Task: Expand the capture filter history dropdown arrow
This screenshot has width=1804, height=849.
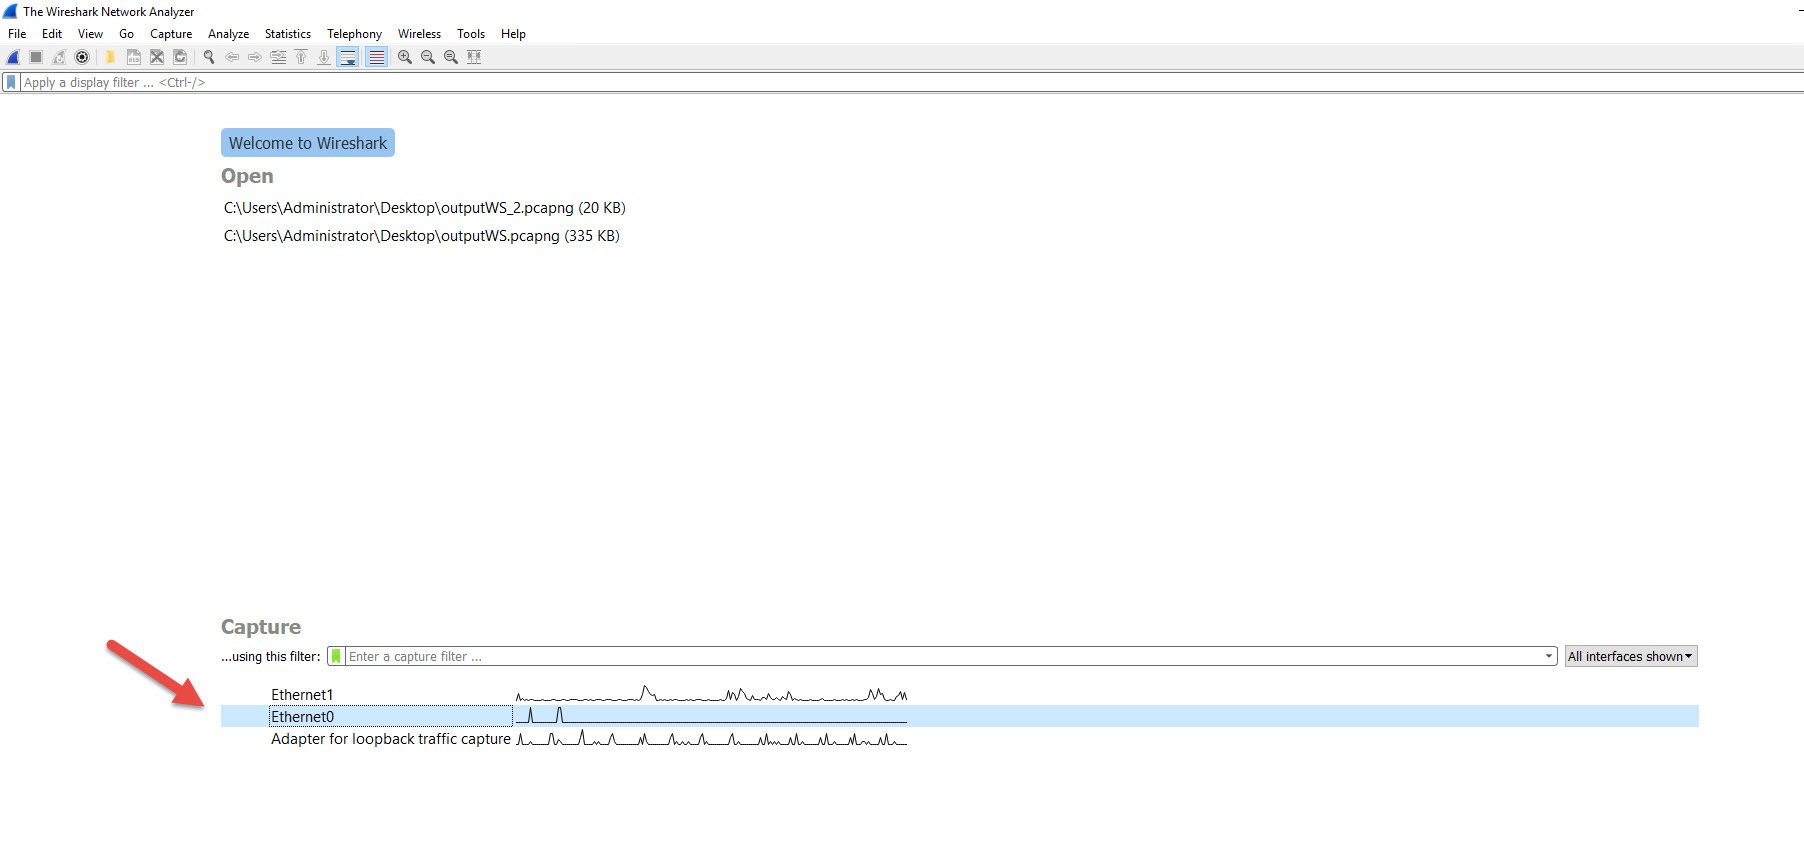Action: pyautogui.click(x=1548, y=656)
